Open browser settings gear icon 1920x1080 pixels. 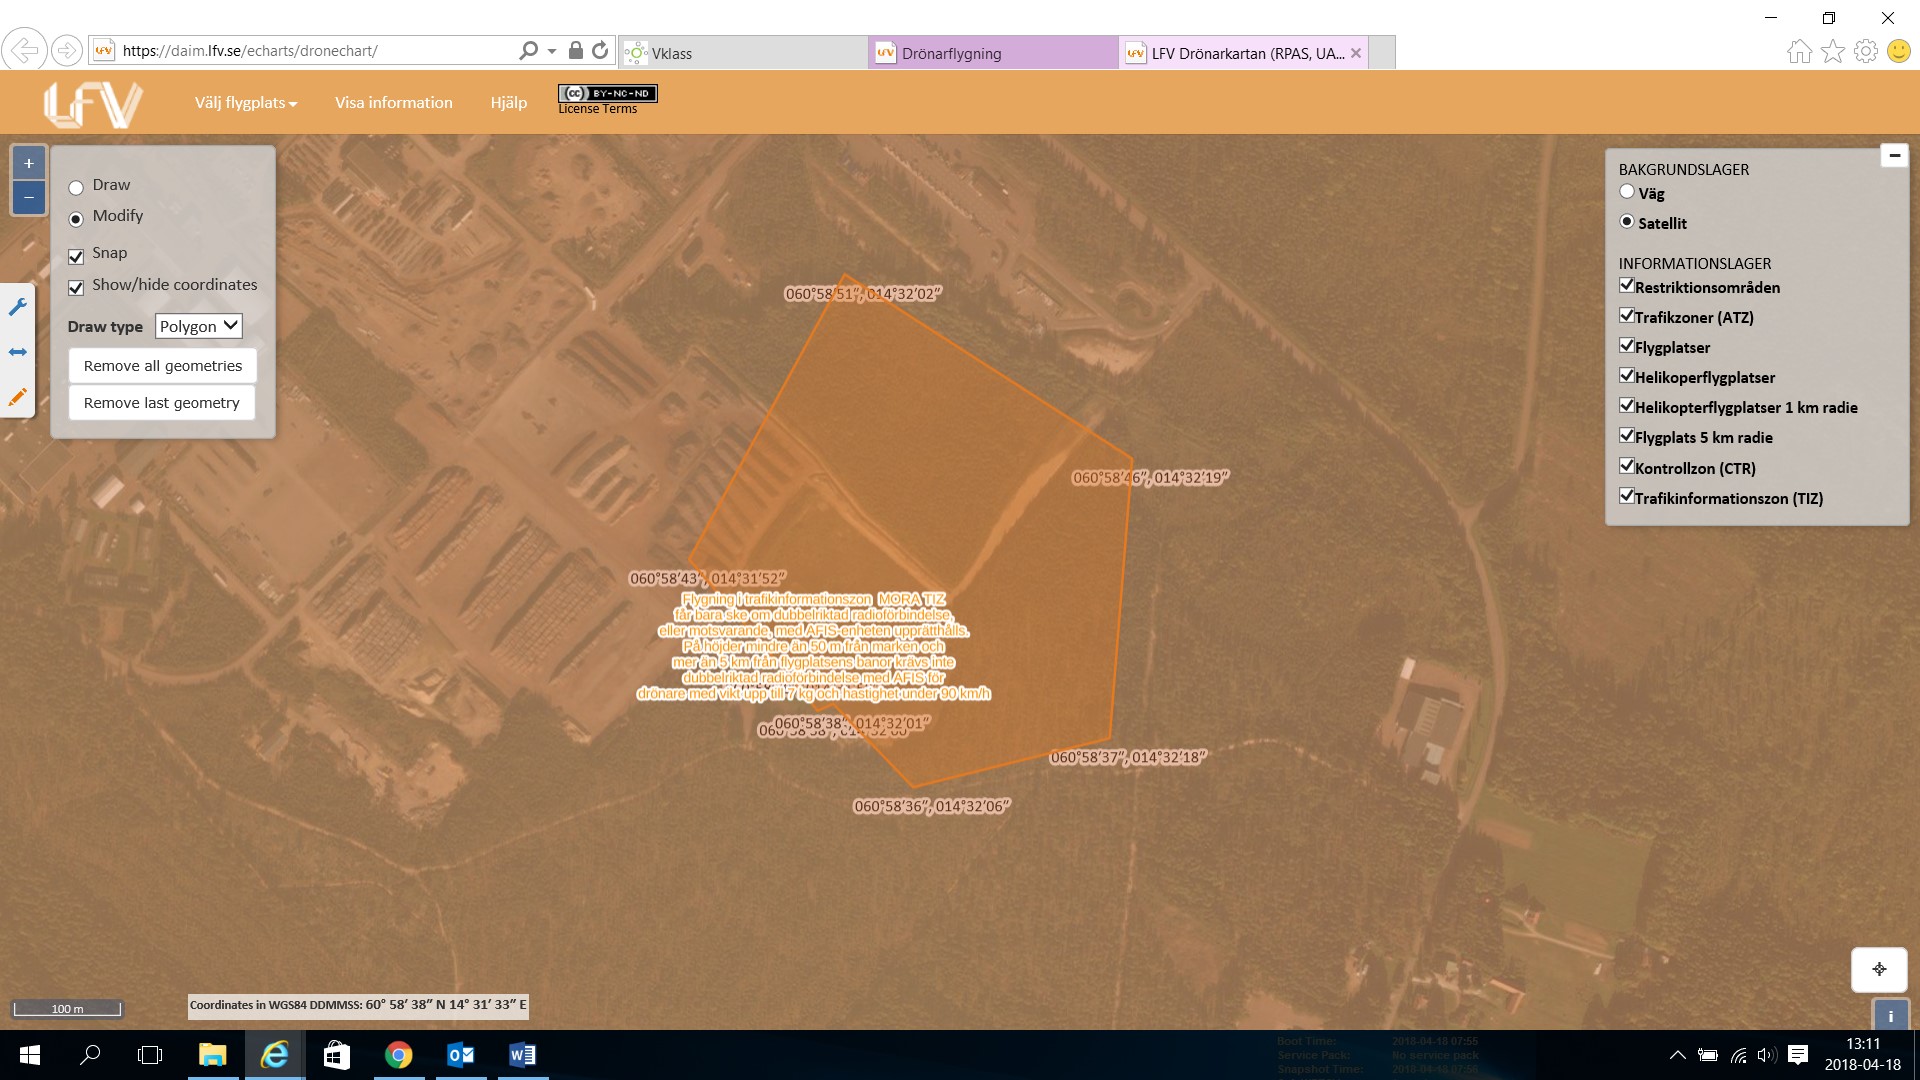(x=1865, y=51)
